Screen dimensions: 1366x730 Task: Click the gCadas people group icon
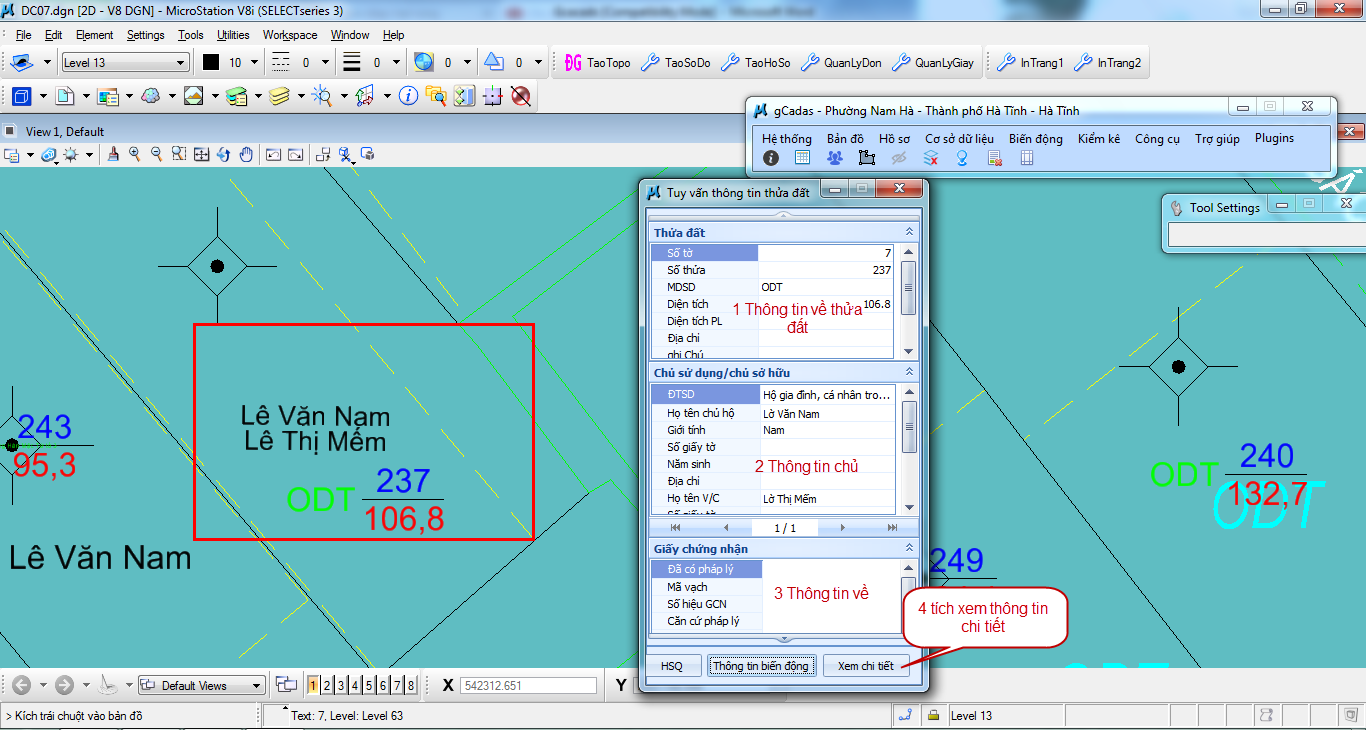[835, 158]
